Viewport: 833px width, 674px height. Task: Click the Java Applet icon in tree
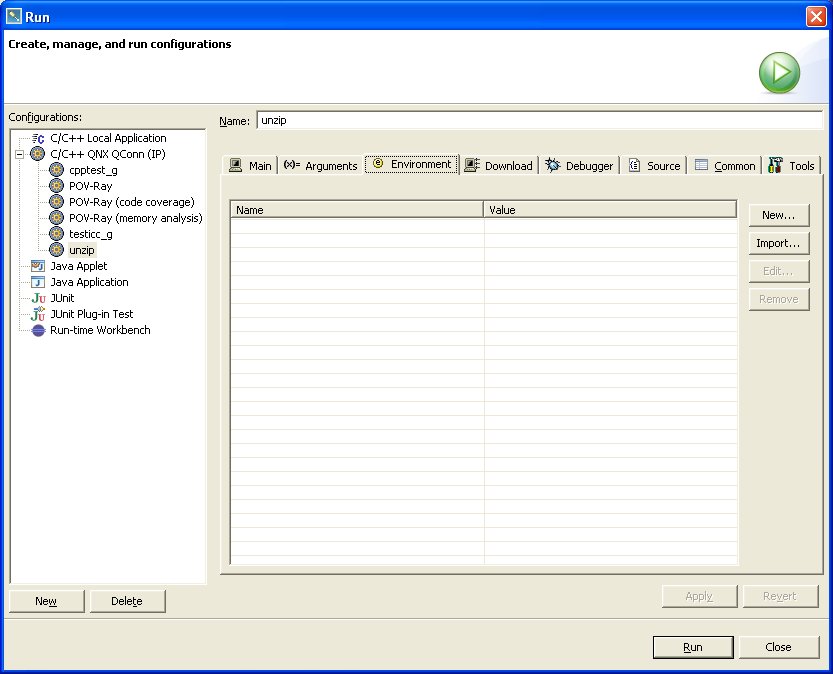pos(38,266)
